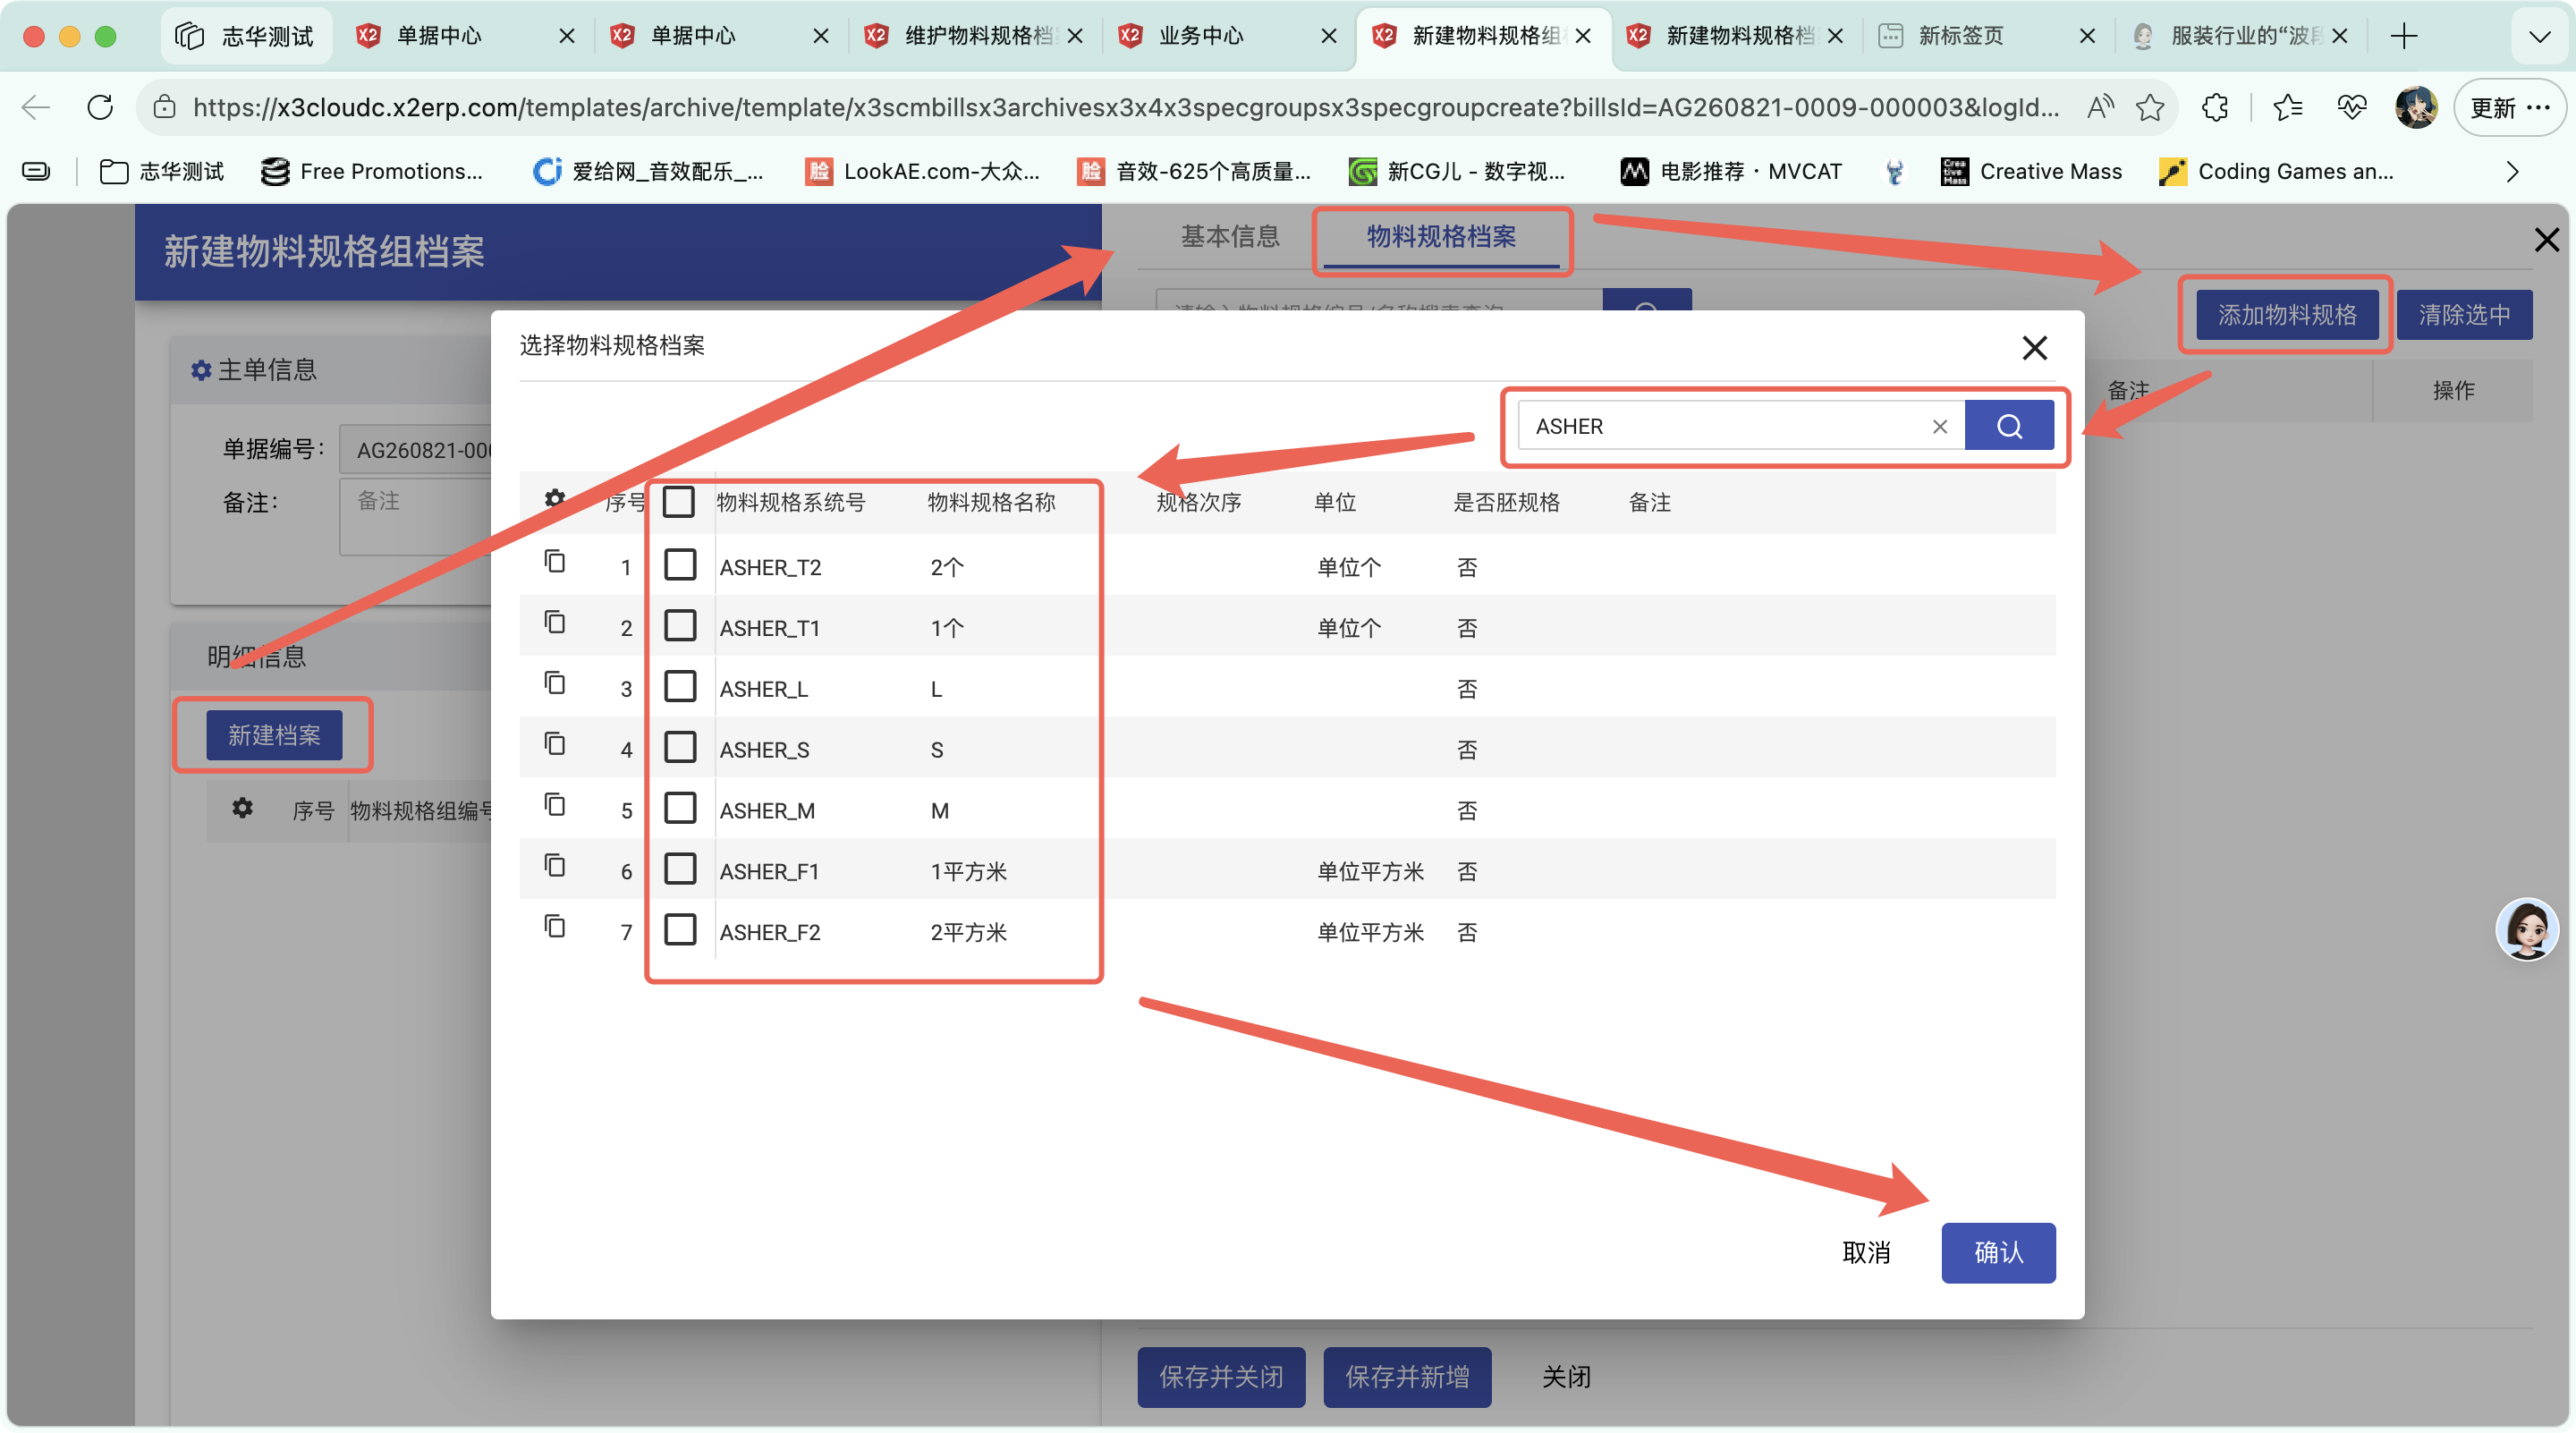This screenshot has height=1433, width=2576.
Task: Open favorites list icon in toolbar
Action: (x=2288, y=107)
